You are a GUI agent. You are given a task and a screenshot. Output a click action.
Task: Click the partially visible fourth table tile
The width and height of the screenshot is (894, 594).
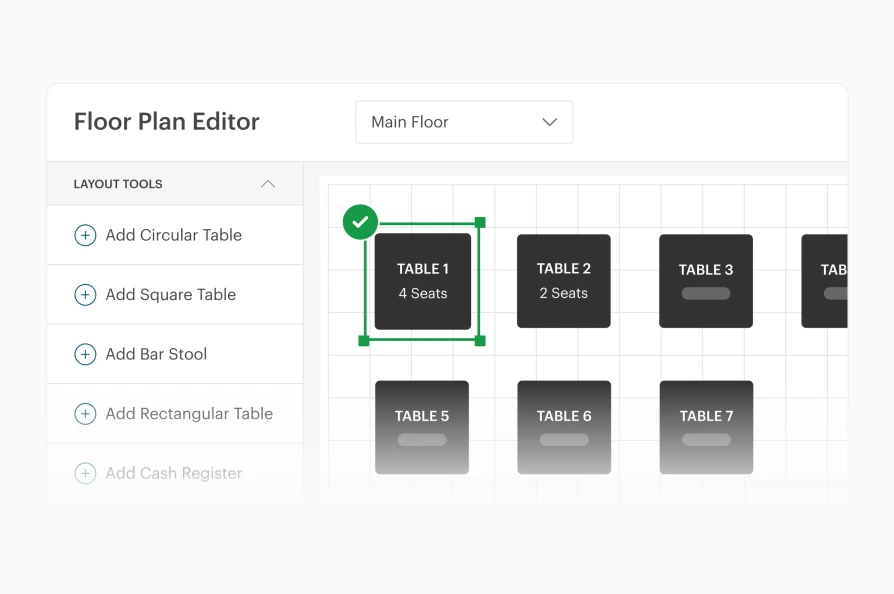click(x=824, y=281)
